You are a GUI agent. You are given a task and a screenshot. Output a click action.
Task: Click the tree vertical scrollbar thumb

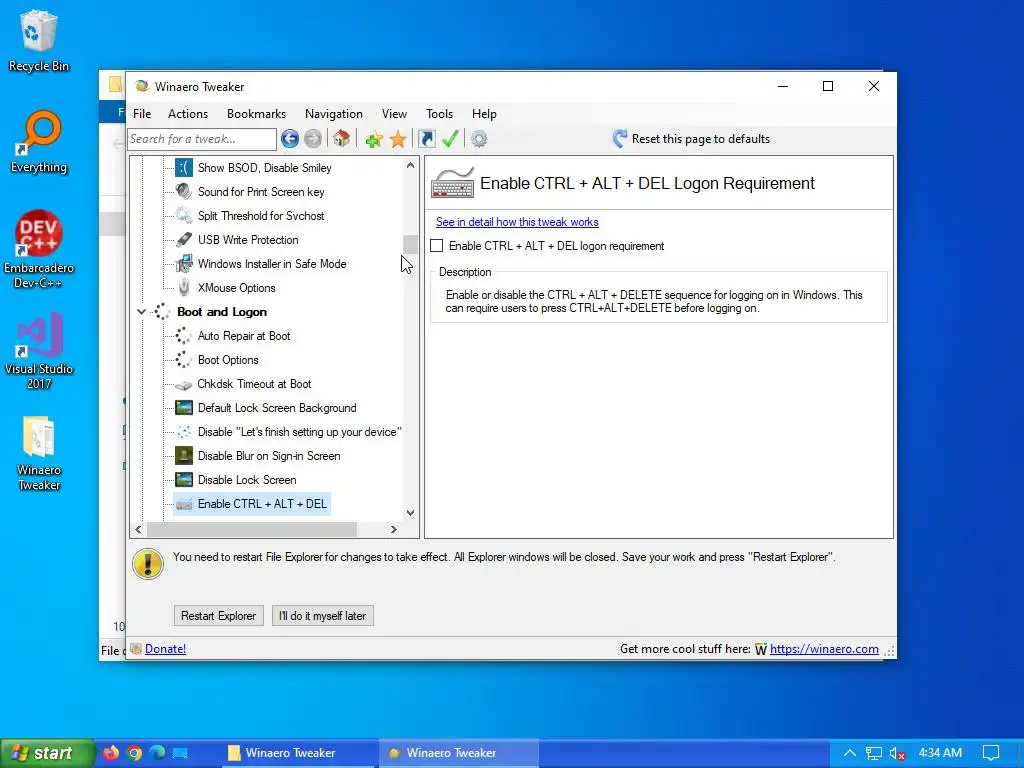(410, 244)
